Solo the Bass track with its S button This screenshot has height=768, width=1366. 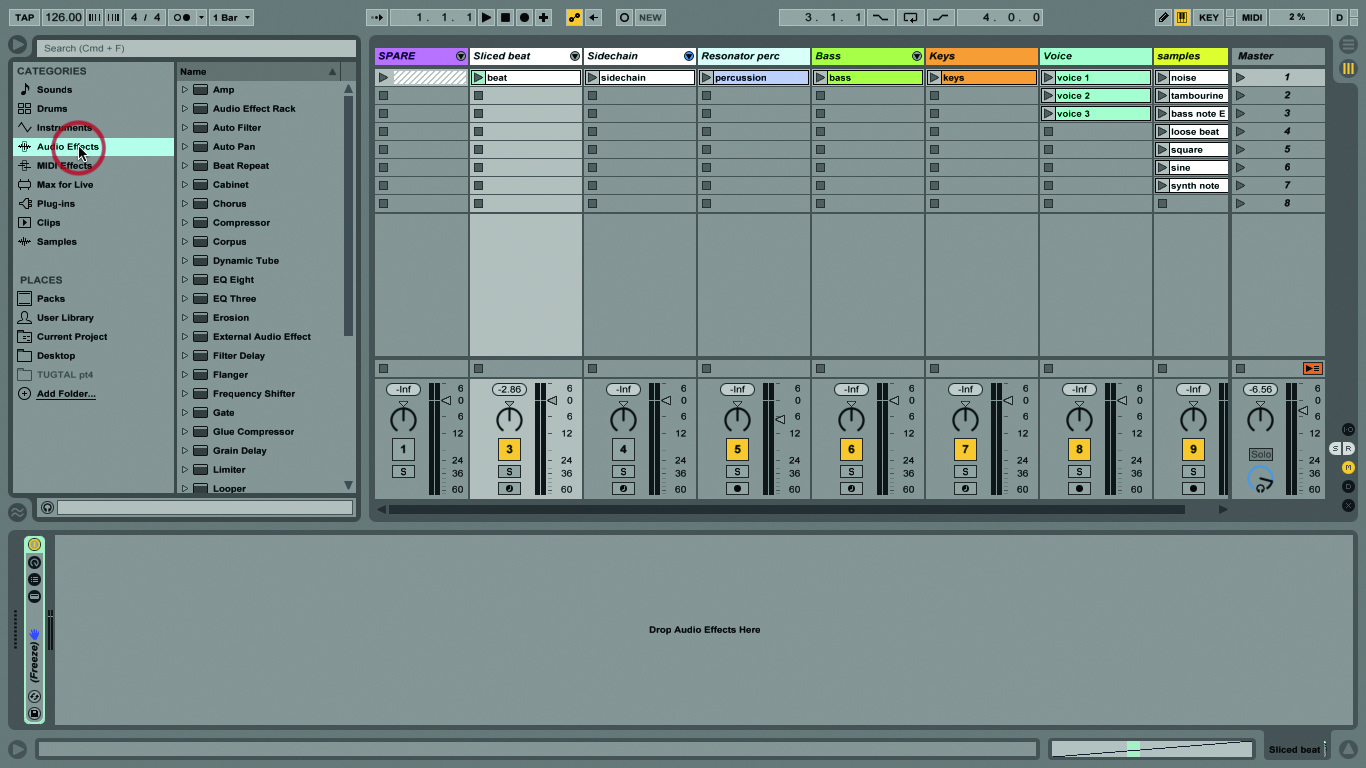point(851,470)
